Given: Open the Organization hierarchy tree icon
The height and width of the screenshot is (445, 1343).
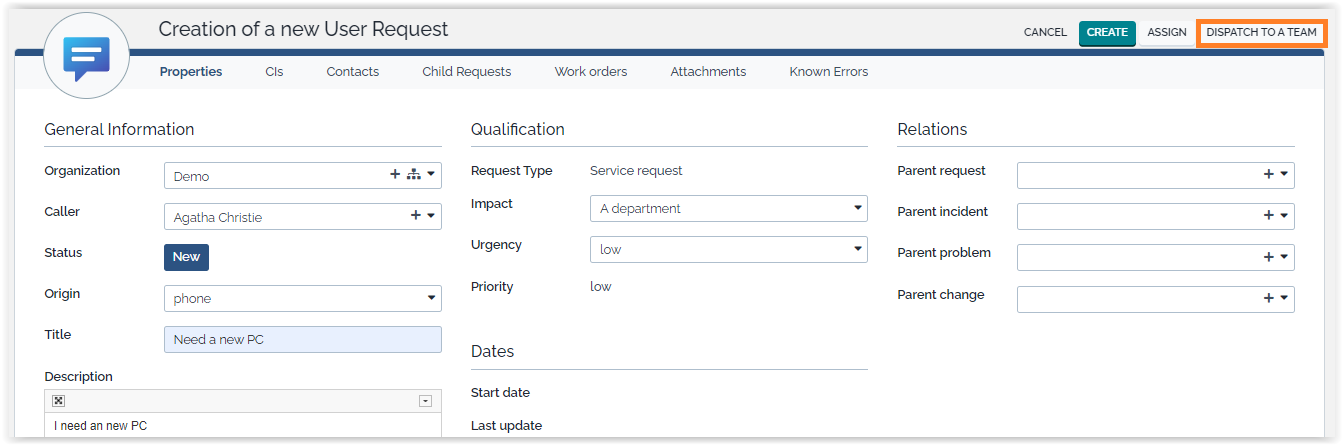Looking at the screenshot, I should click(413, 175).
